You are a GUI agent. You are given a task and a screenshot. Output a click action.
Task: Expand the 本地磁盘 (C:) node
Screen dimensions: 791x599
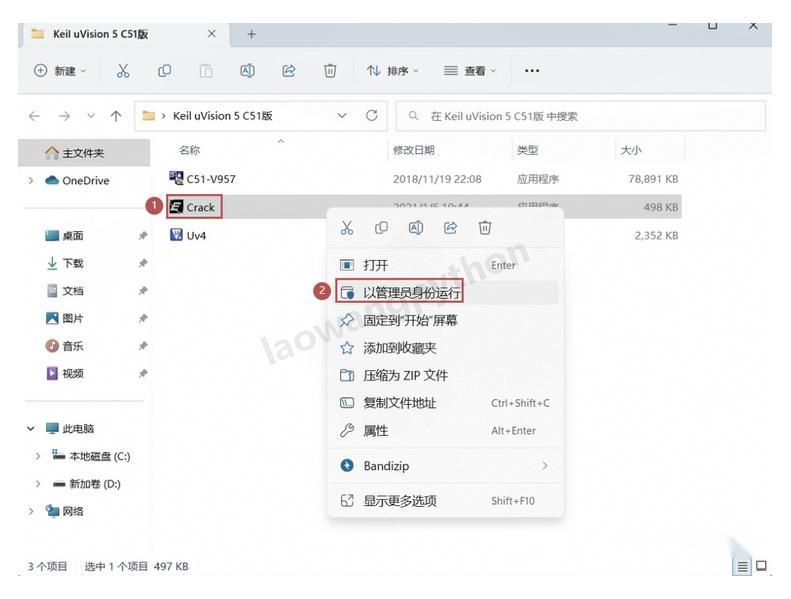pyautogui.click(x=38, y=456)
